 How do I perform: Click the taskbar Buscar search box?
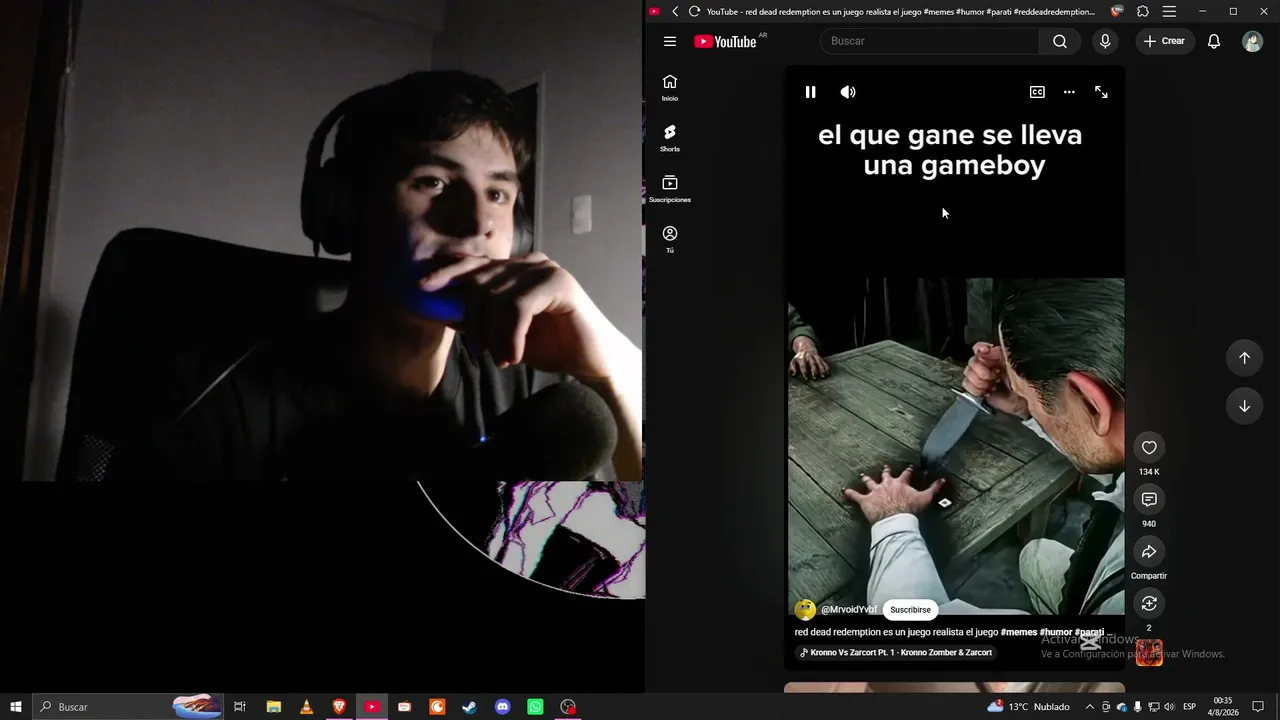(128, 707)
